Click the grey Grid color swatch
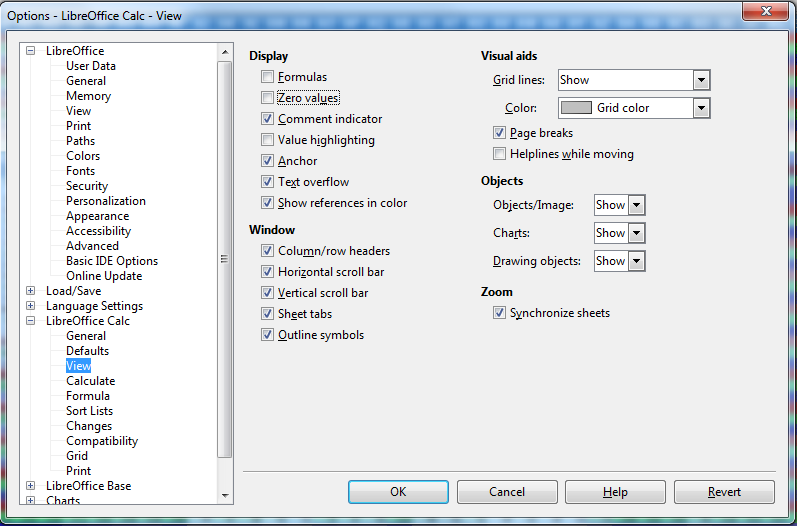Image resolution: width=797 pixels, height=526 pixels. (576, 108)
